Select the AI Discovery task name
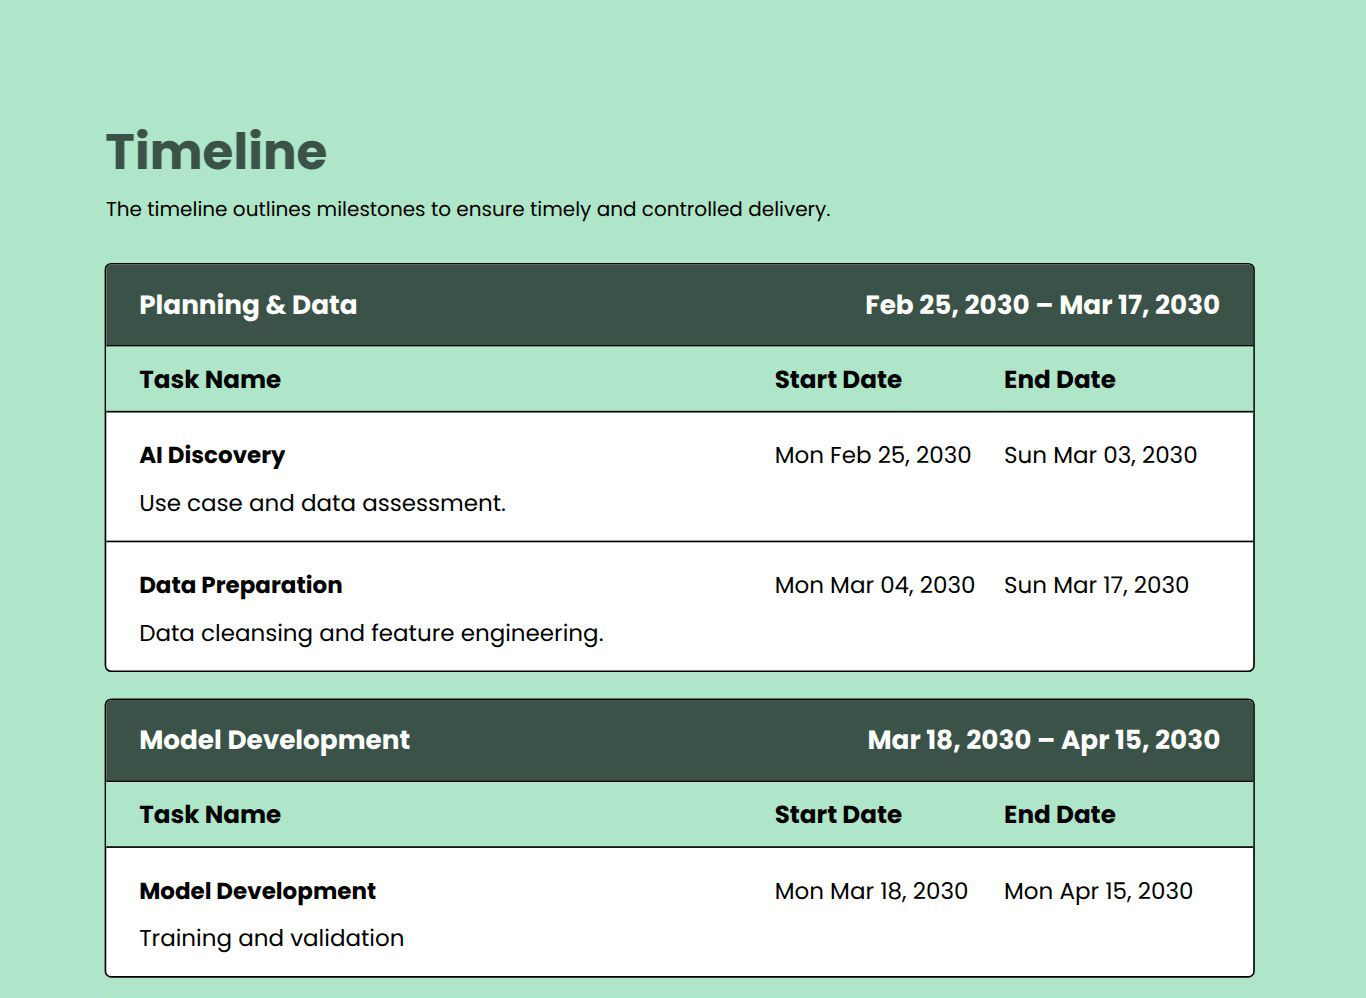Viewport: 1366px width, 998px height. pos(212,455)
